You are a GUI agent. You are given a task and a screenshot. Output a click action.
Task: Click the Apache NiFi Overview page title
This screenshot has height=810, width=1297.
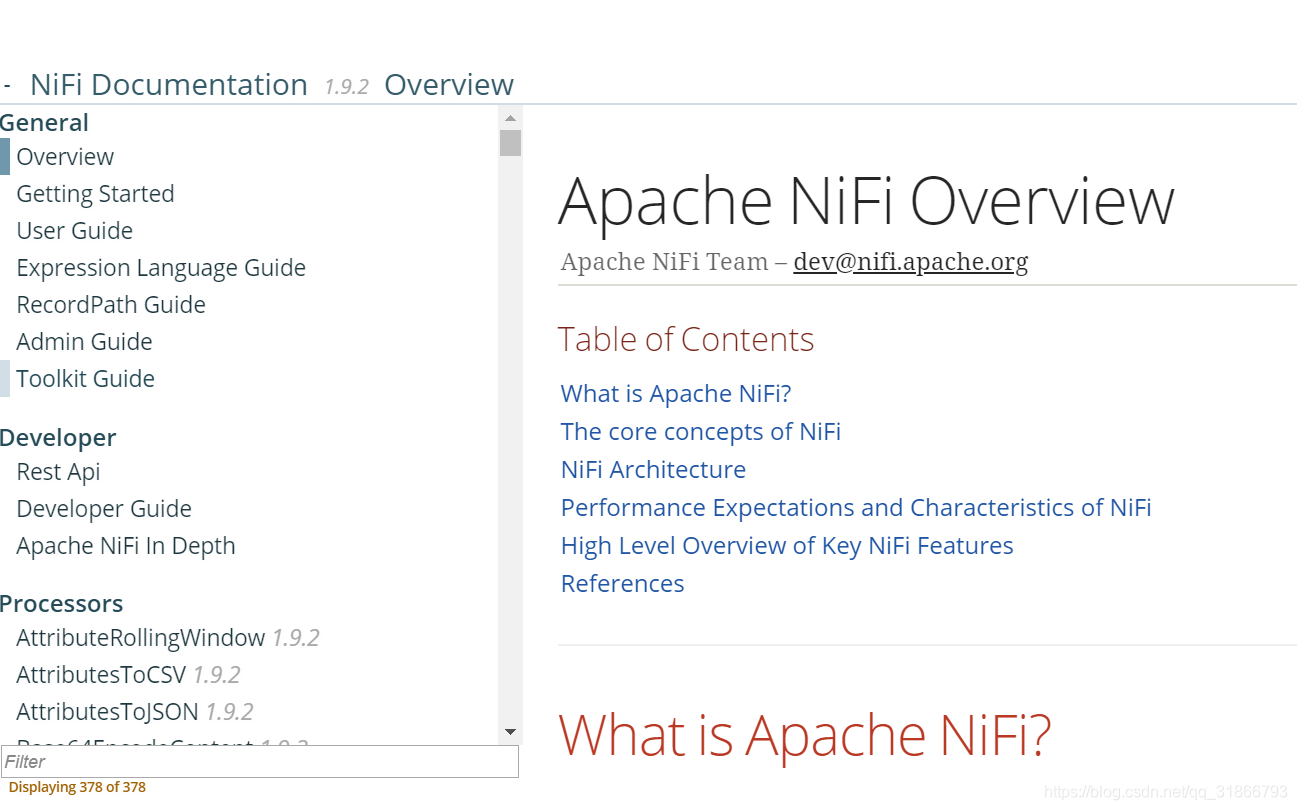(866, 201)
